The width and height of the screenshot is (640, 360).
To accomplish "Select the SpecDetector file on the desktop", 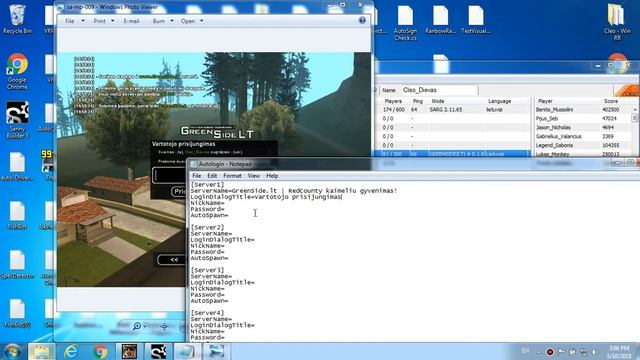I will tap(17, 264).
